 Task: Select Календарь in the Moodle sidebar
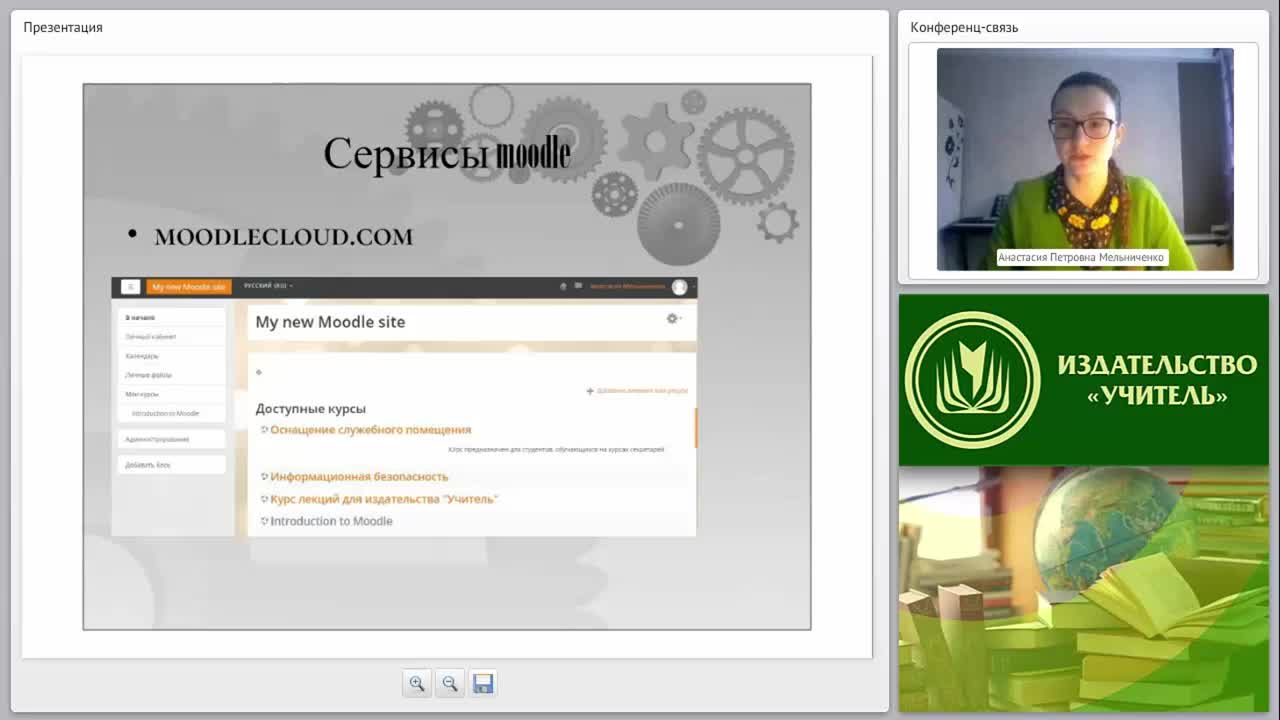[x=142, y=356]
